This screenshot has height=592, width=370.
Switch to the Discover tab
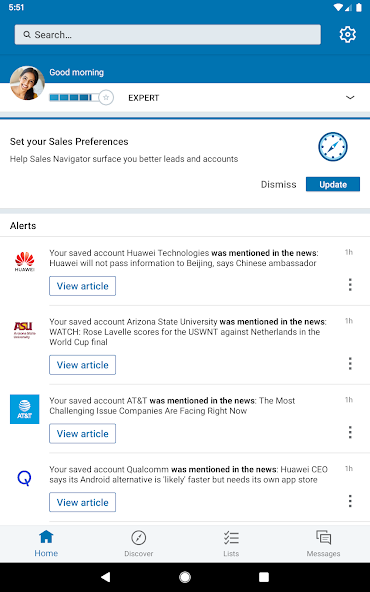click(139, 544)
